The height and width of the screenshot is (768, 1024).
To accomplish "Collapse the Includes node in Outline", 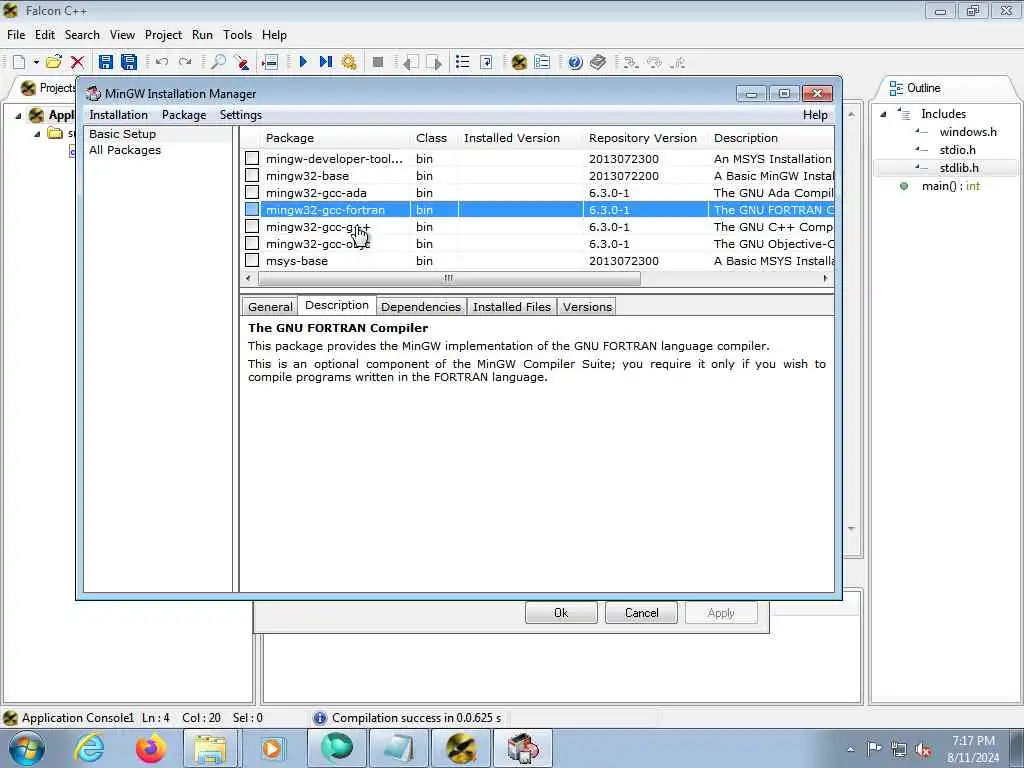I will coord(884,114).
